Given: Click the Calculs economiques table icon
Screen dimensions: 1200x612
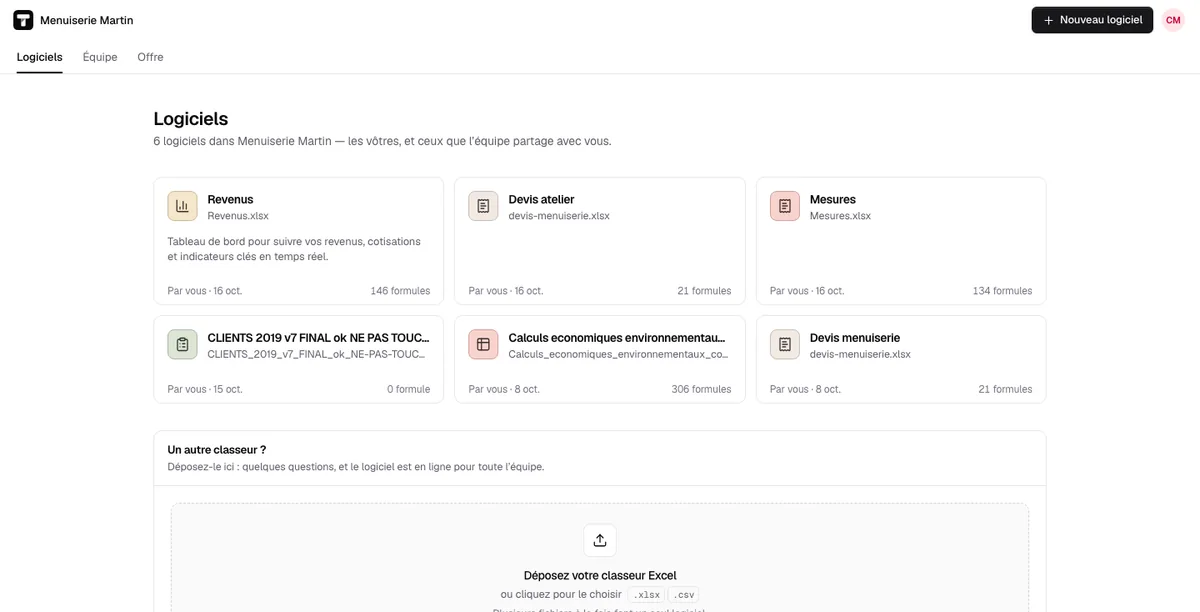Looking at the screenshot, I should 483,344.
